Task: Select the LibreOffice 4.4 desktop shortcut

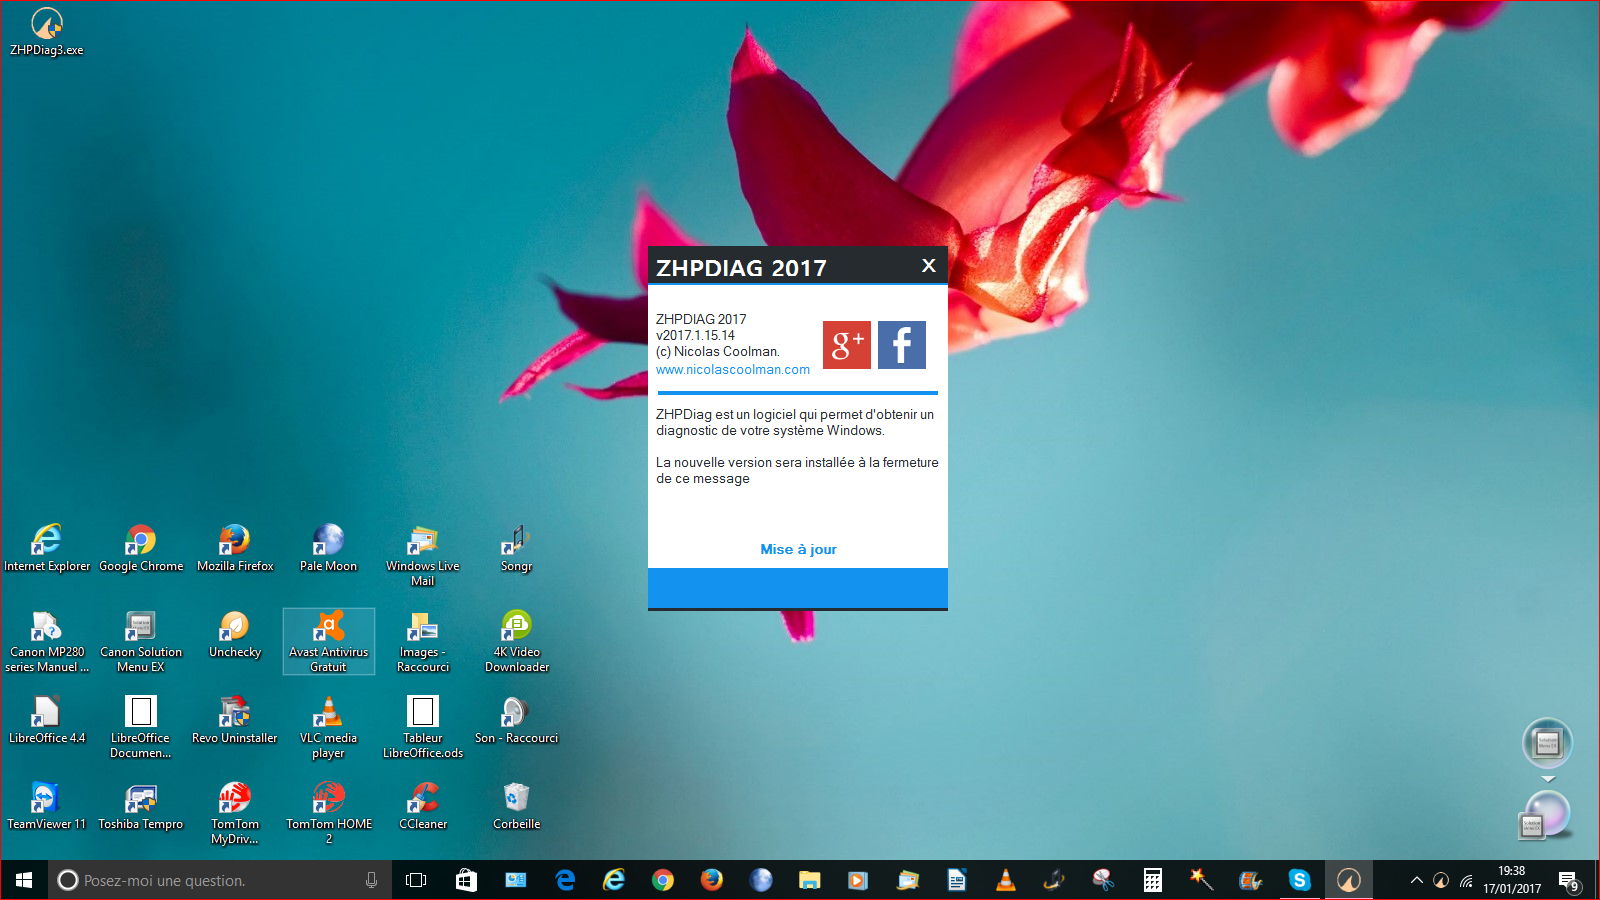Action: [47, 720]
